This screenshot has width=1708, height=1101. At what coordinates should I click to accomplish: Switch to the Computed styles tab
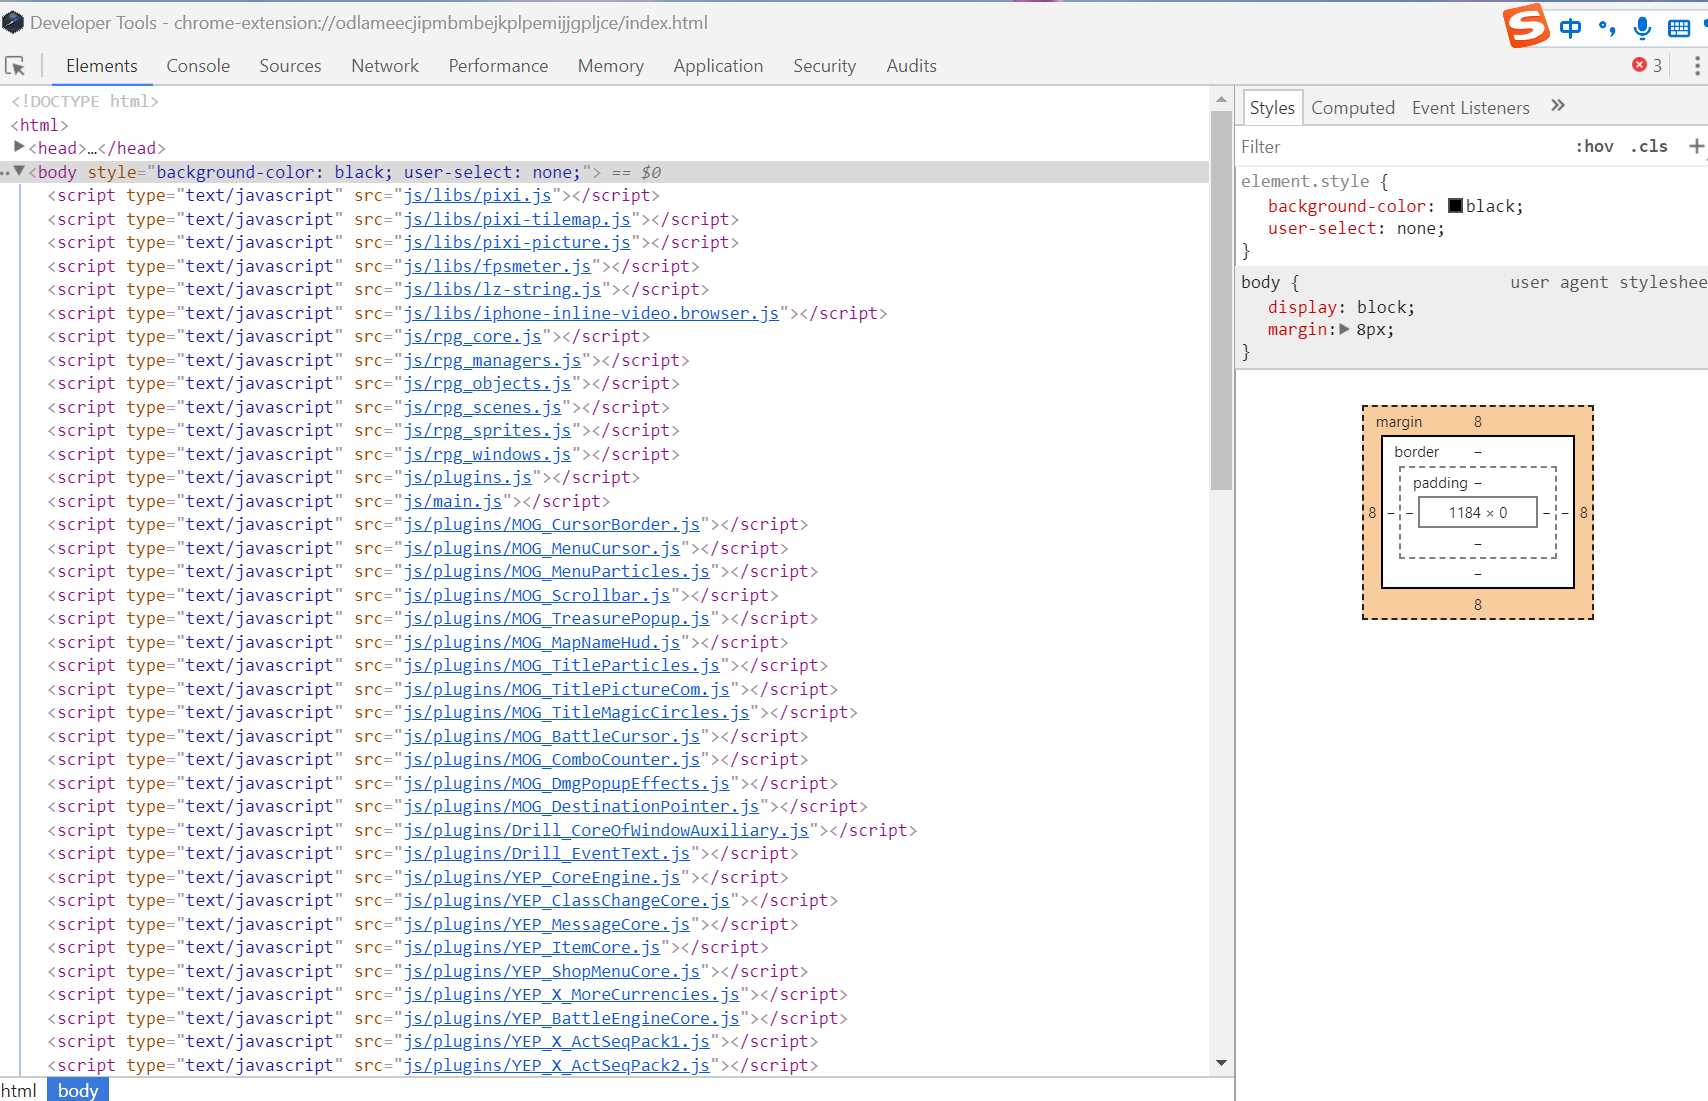(x=1352, y=107)
